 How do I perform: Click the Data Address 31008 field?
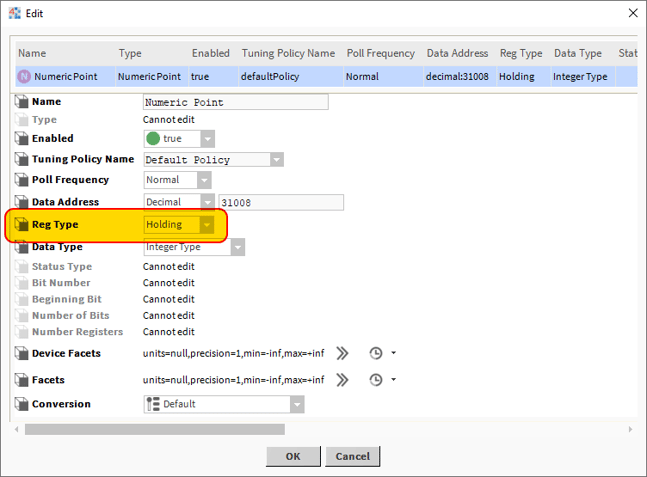point(281,202)
